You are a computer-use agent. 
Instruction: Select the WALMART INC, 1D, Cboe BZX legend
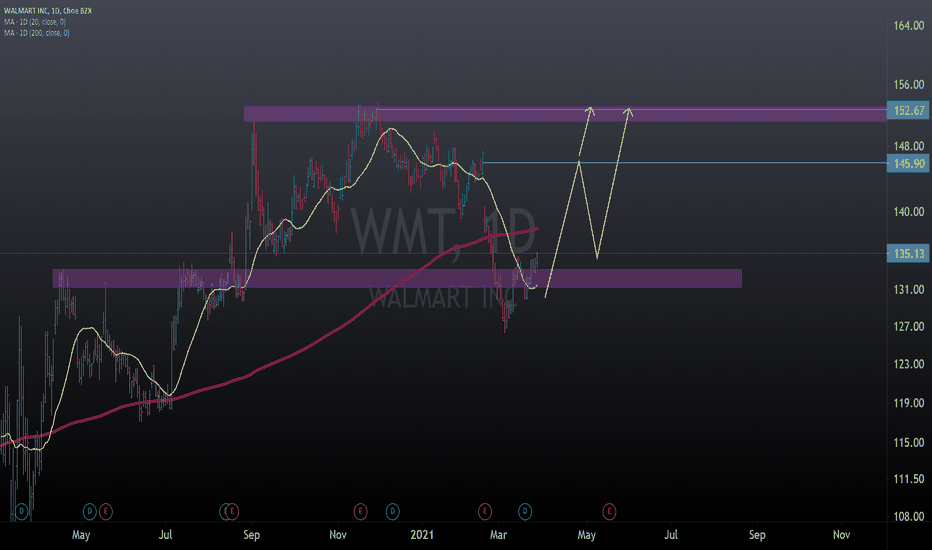tap(48, 11)
